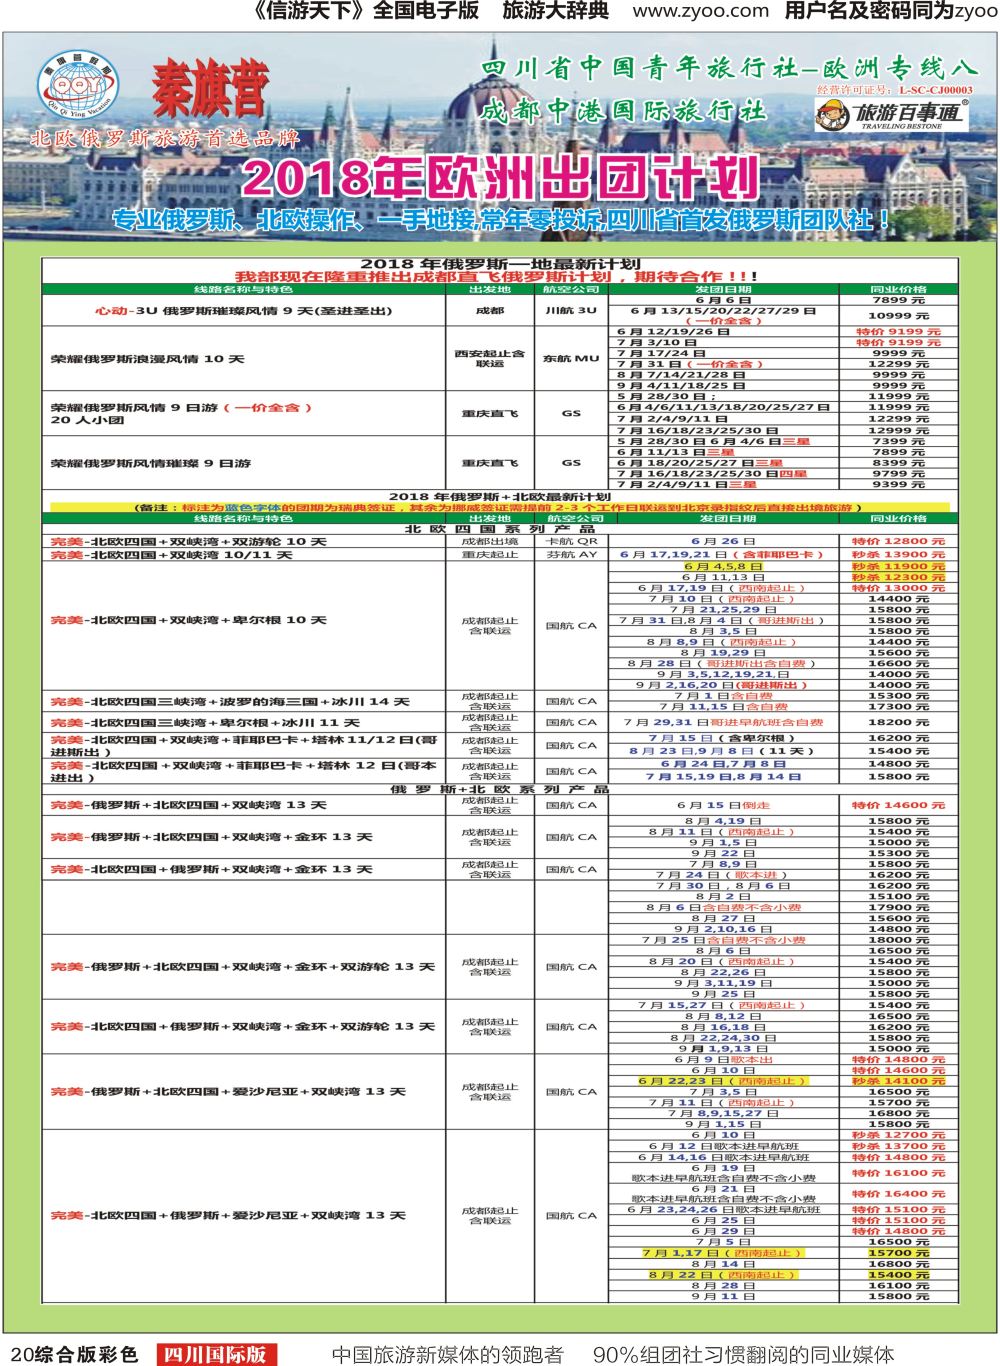The image size is (1000, 1366).
Task: Click footer text 90%组团社习惯翻阅的同业媒体
Action: click(743, 1354)
